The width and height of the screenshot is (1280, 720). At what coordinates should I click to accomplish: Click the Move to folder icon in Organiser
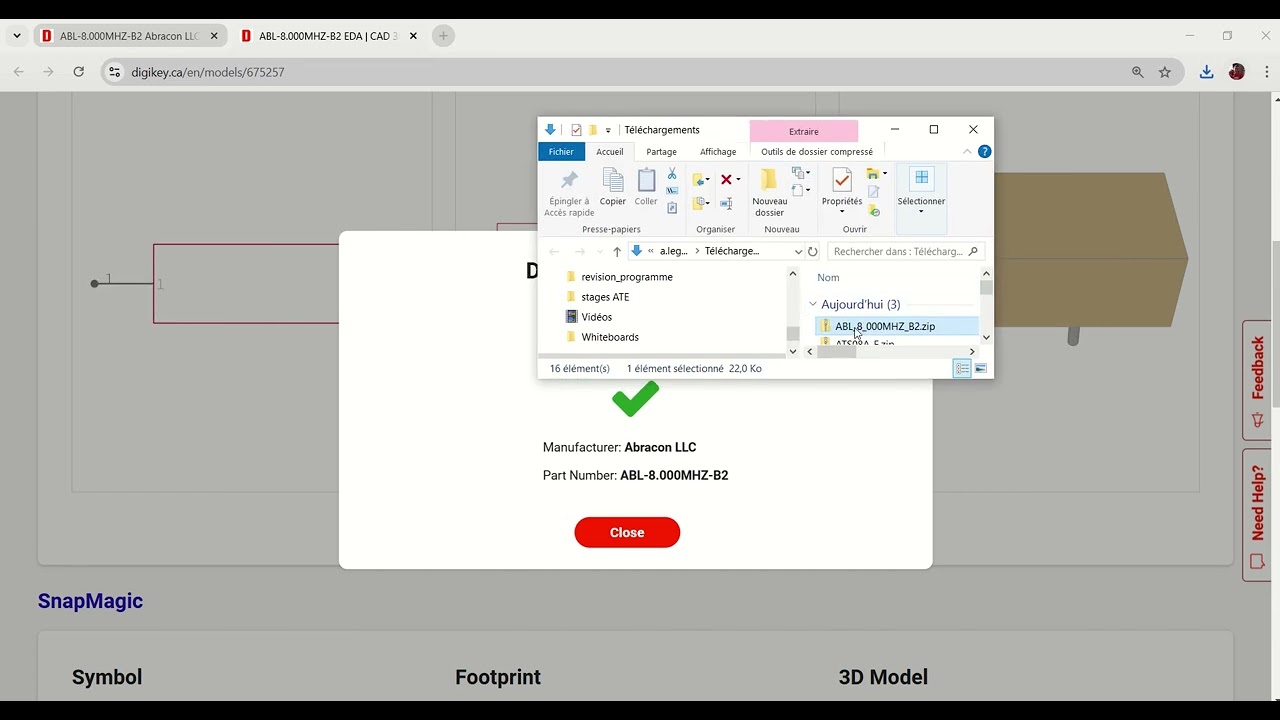click(x=700, y=180)
